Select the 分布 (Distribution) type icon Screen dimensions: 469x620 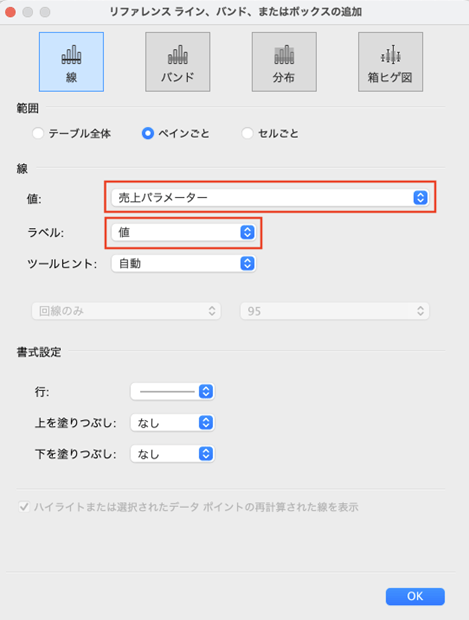click(284, 62)
